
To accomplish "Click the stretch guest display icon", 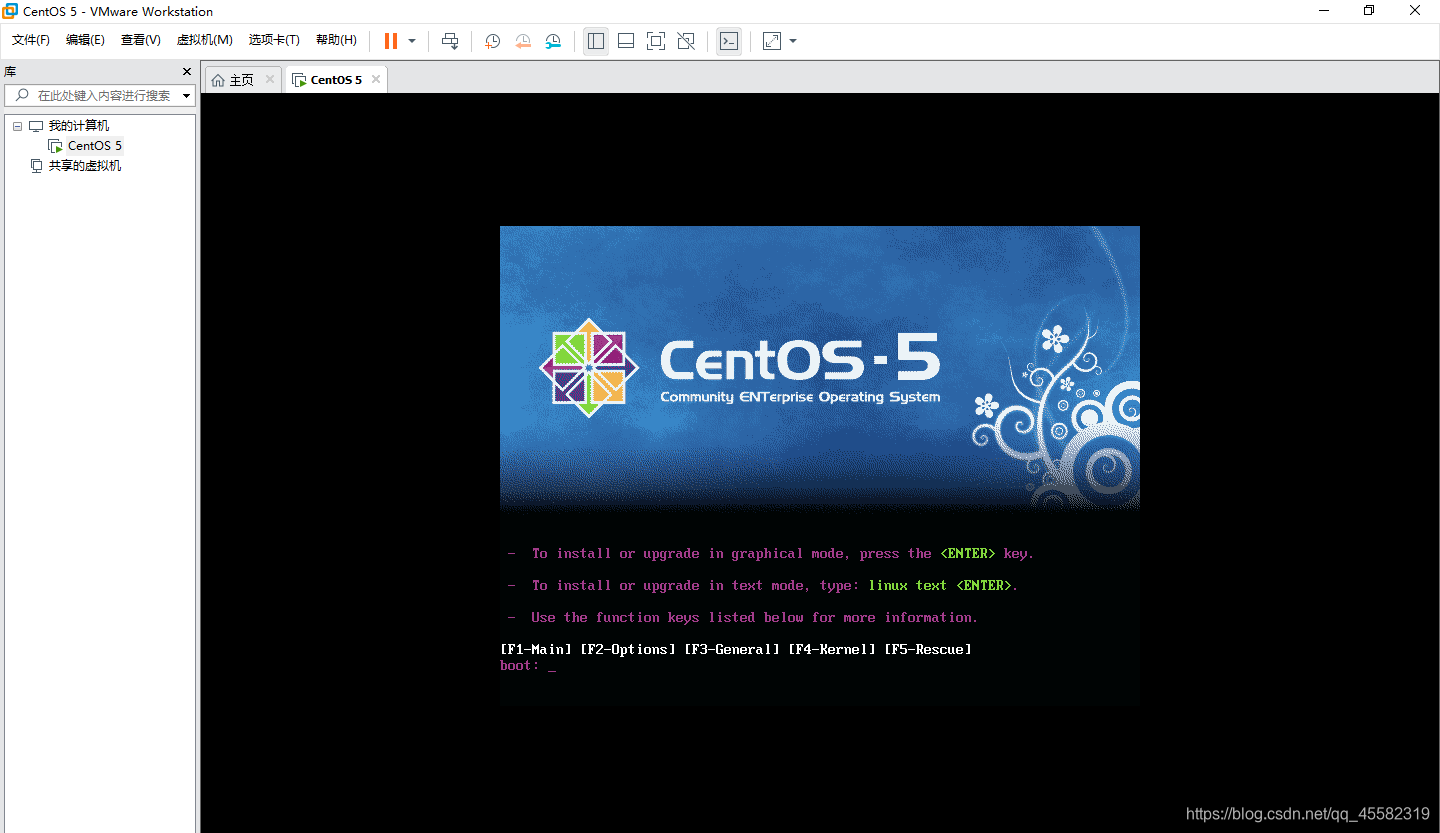I will coord(772,41).
